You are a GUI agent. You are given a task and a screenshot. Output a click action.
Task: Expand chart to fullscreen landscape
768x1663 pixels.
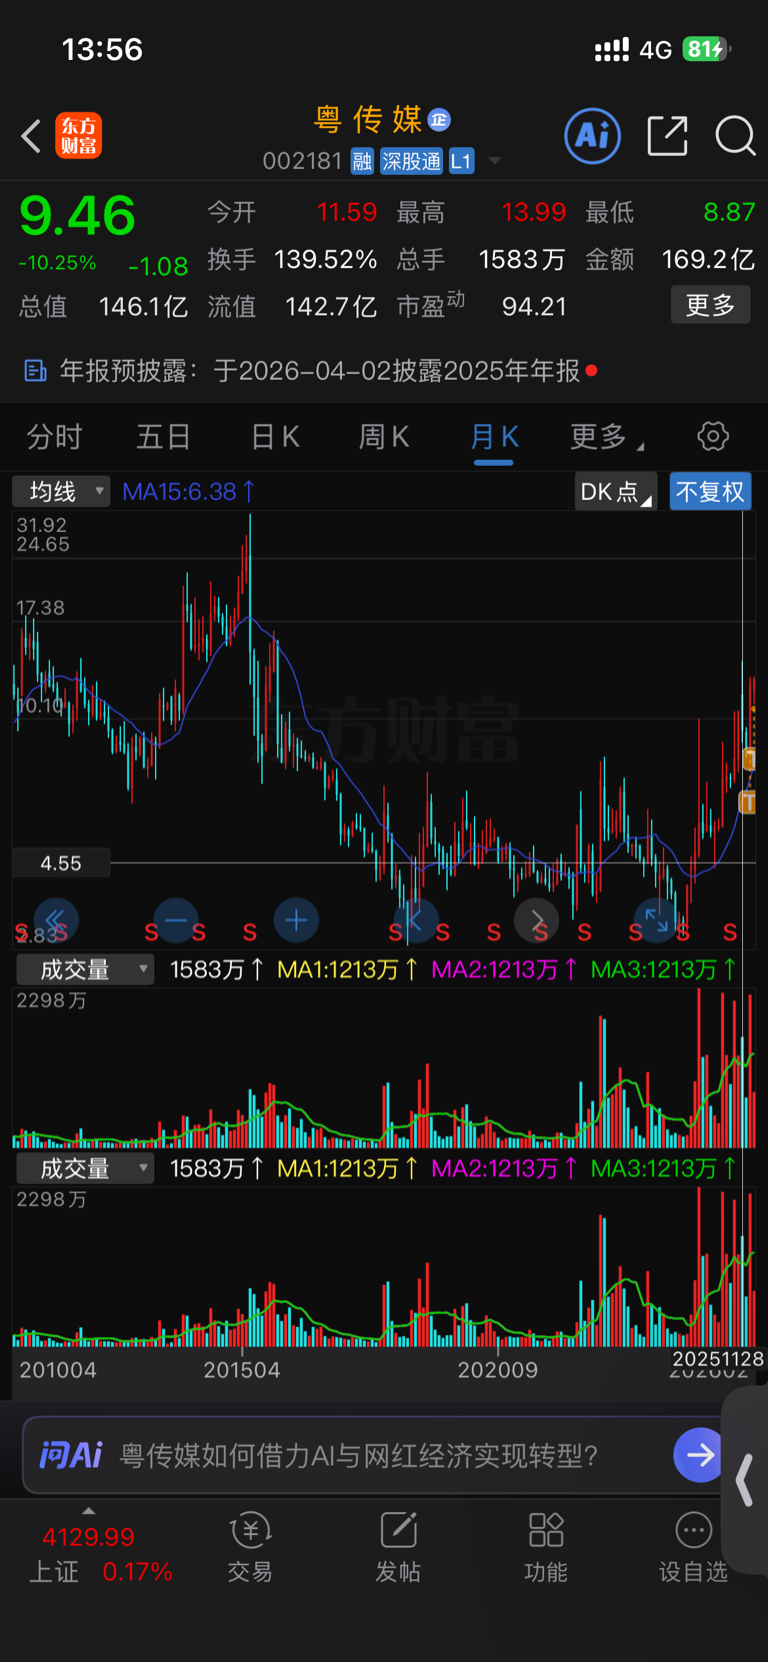(x=656, y=920)
